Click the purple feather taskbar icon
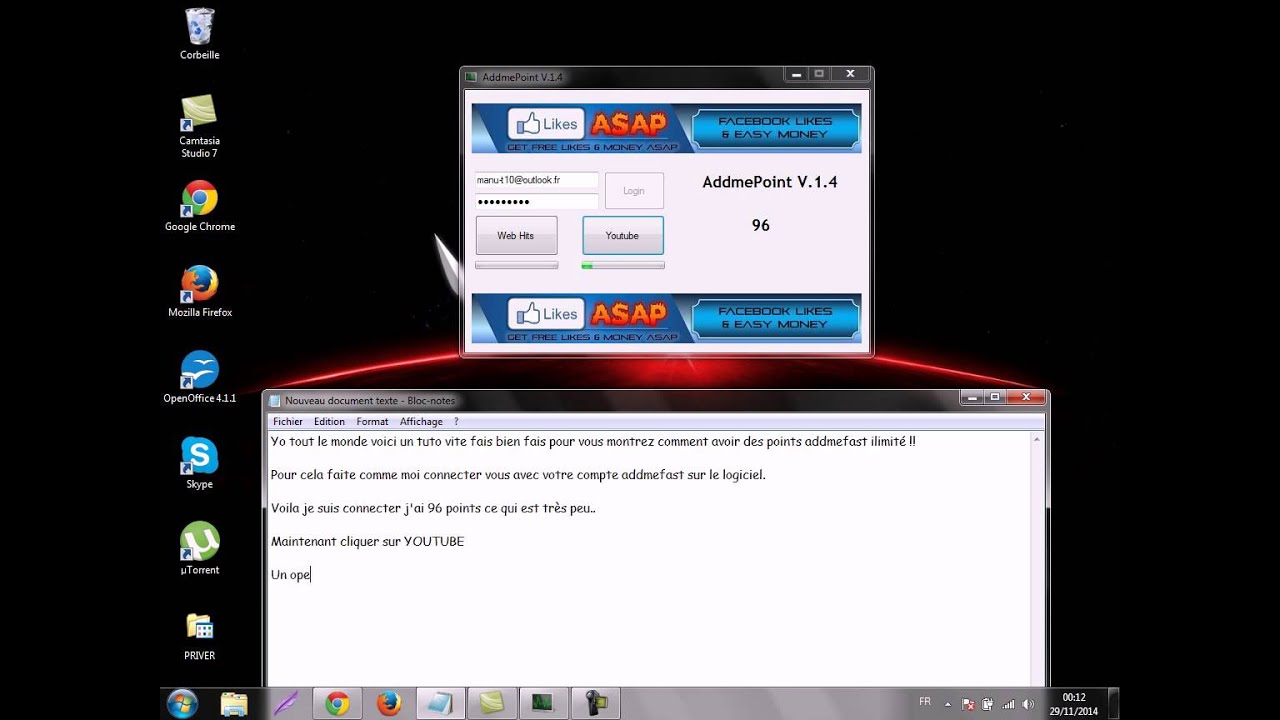Viewport: 1280px width, 720px height. [x=286, y=704]
